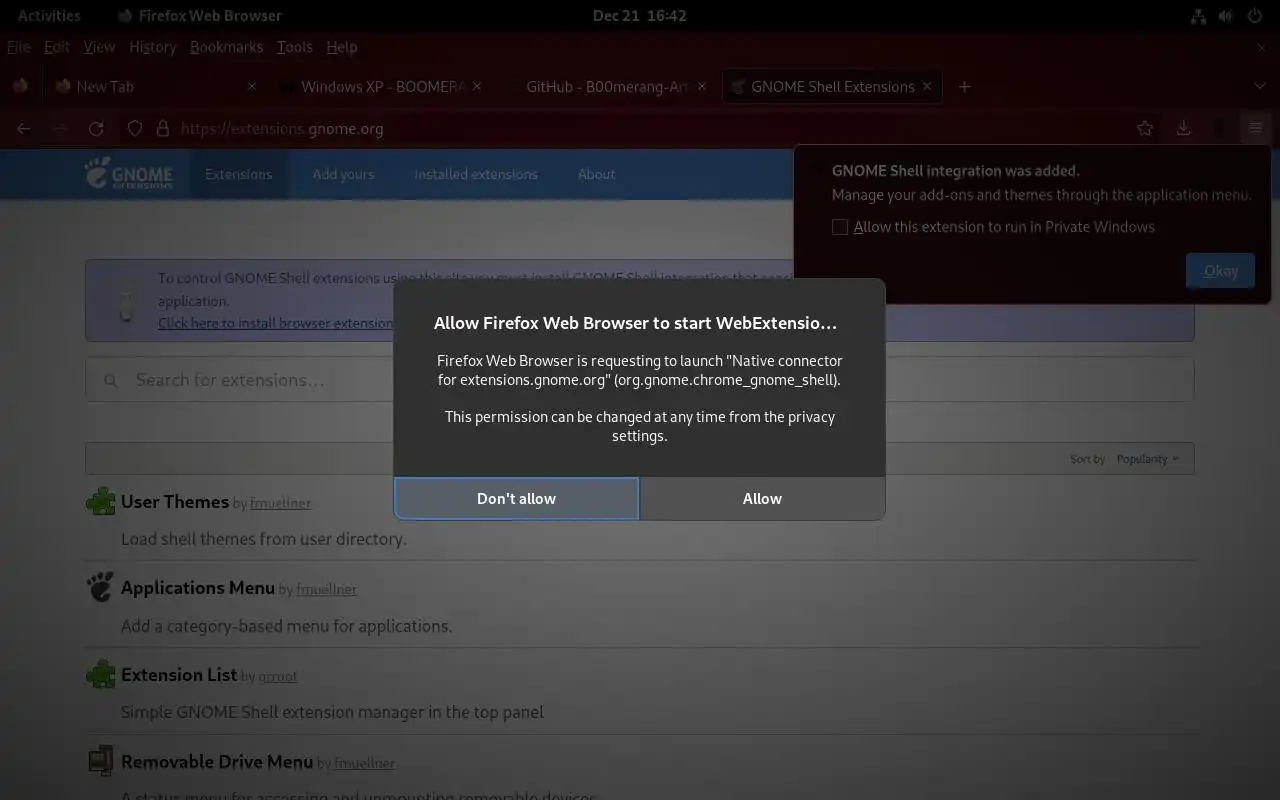1280x800 pixels.
Task: Click Okay in the GNOME Shell integration popup
Action: (1220, 270)
